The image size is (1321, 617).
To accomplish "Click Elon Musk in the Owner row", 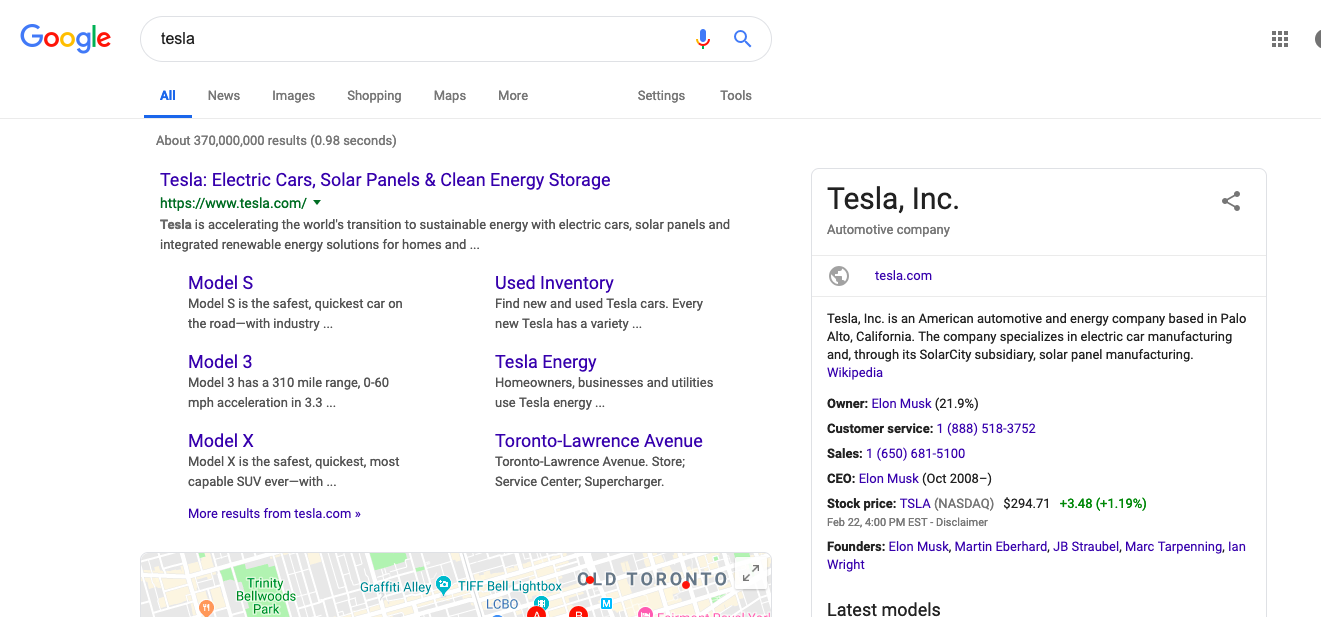I will pos(901,404).
